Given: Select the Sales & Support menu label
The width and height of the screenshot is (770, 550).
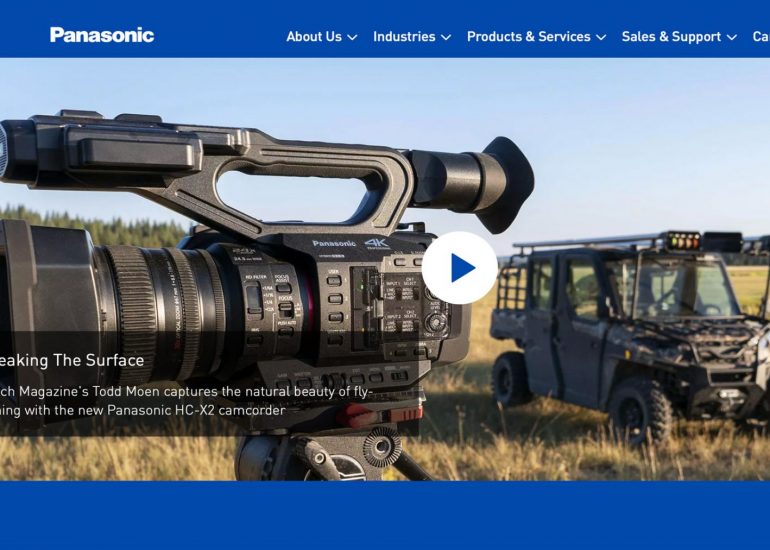Looking at the screenshot, I should (670, 36).
